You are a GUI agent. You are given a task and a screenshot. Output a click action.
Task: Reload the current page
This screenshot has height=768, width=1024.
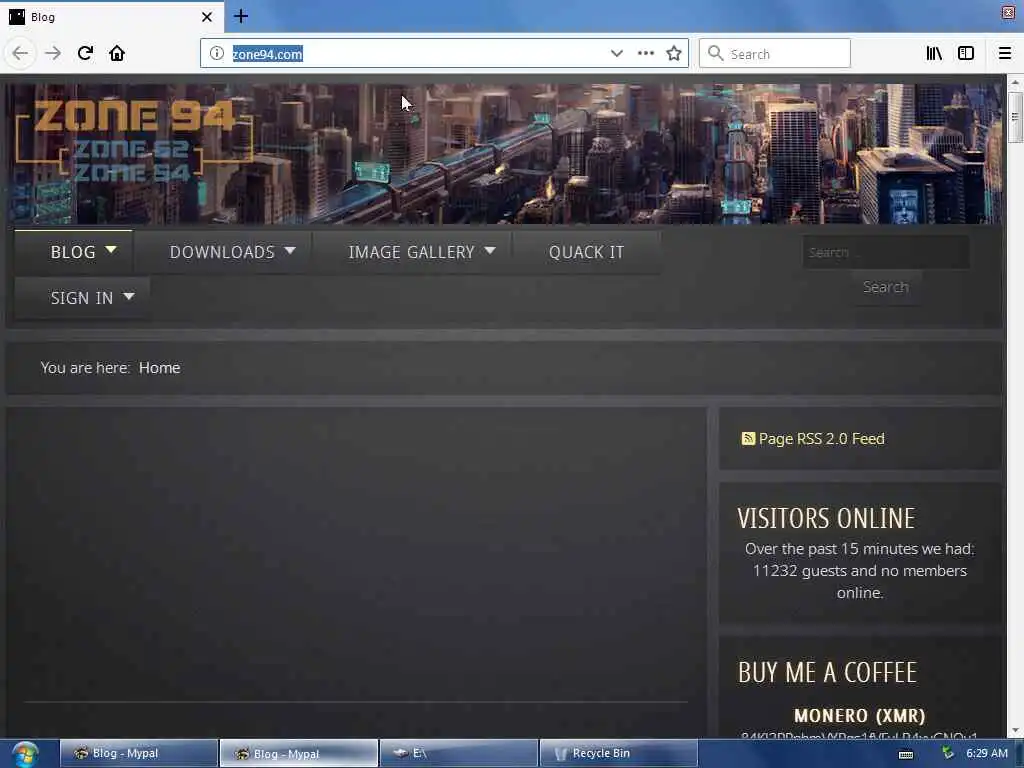pos(85,53)
